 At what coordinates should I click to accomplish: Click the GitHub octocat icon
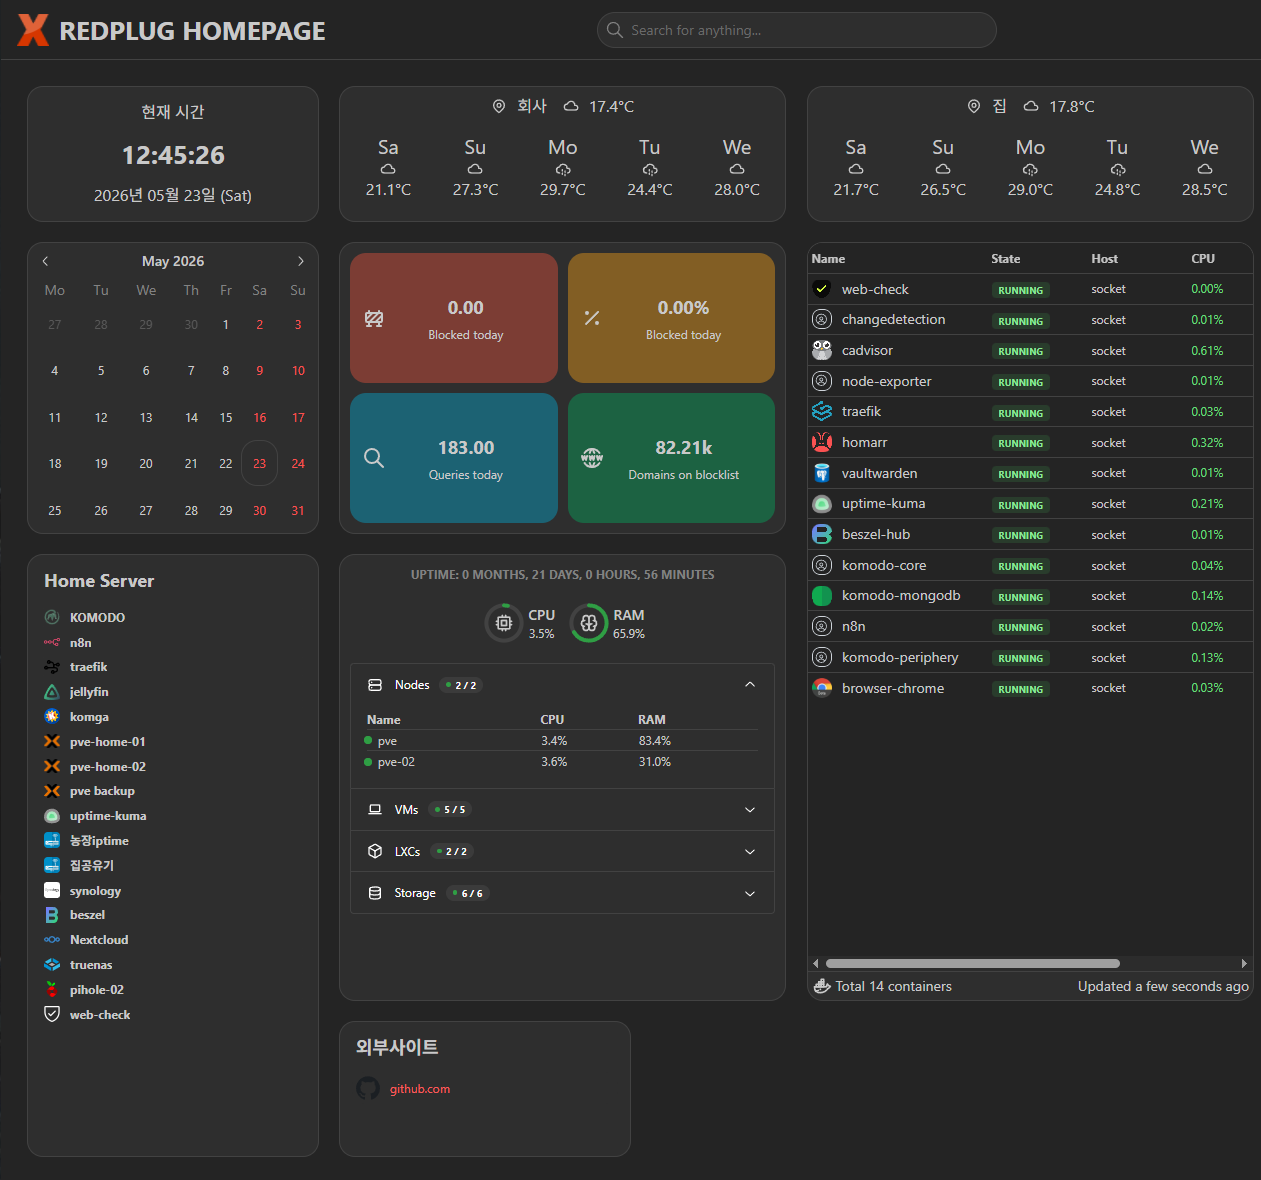click(x=368, y=1088)
